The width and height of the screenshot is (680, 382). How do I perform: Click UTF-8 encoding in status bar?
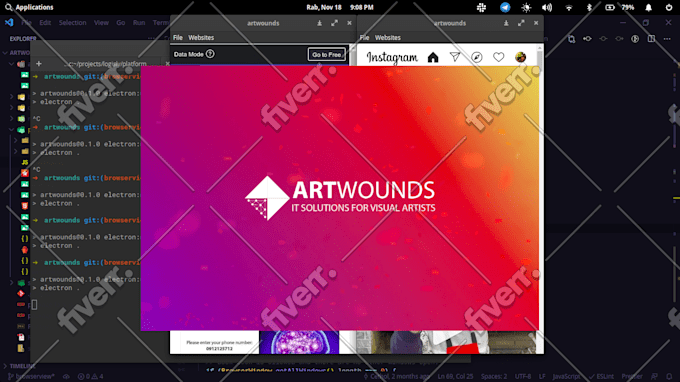point(523,376)
